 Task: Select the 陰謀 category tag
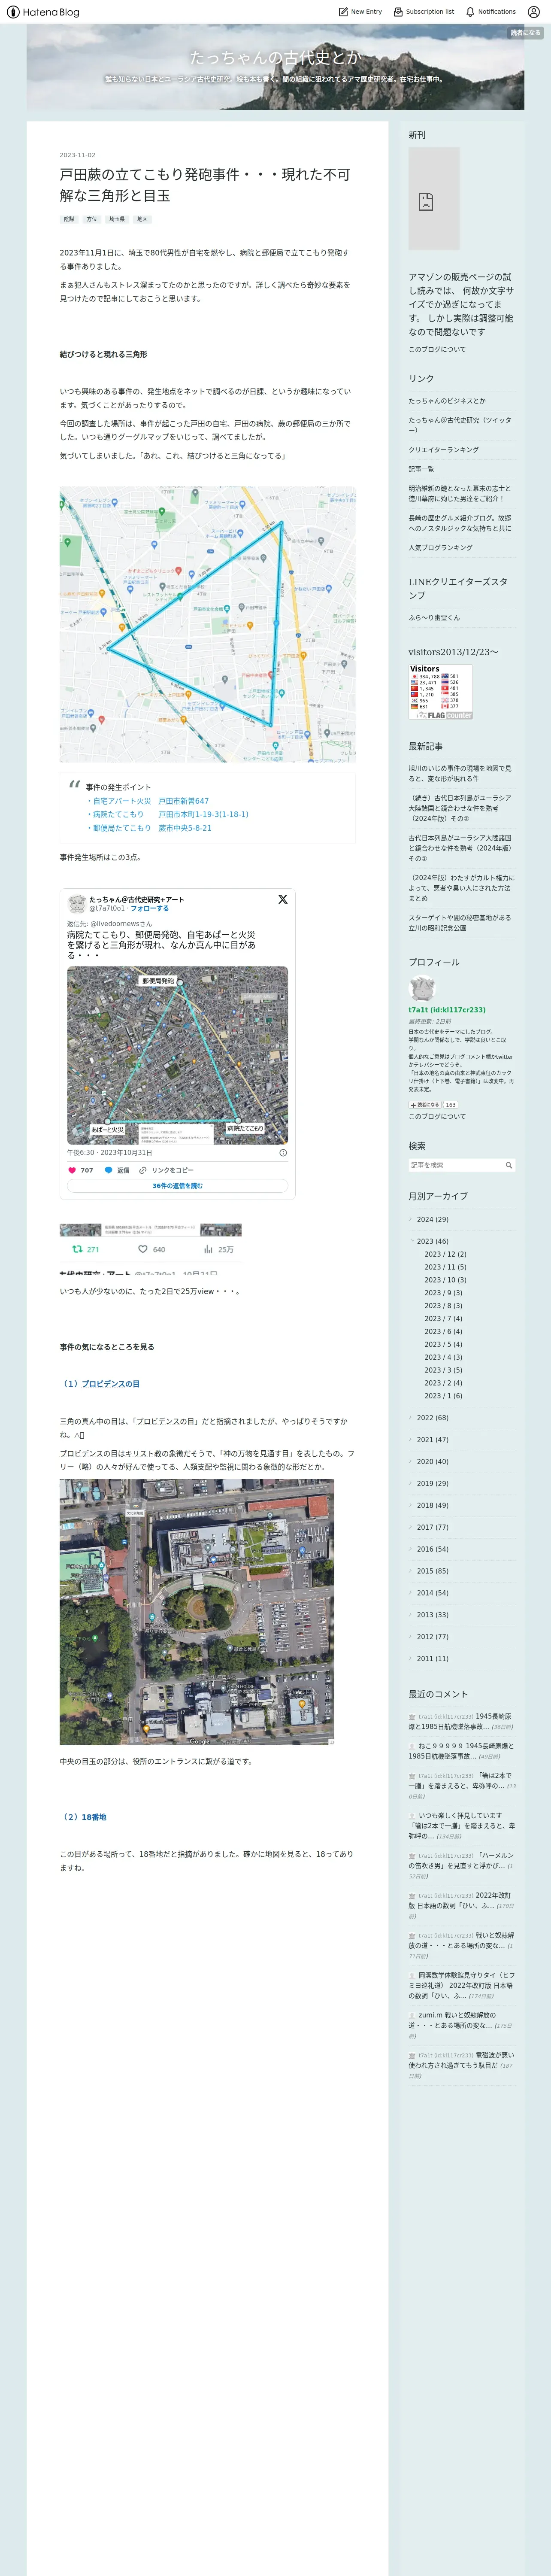click(x=69, y=219)
